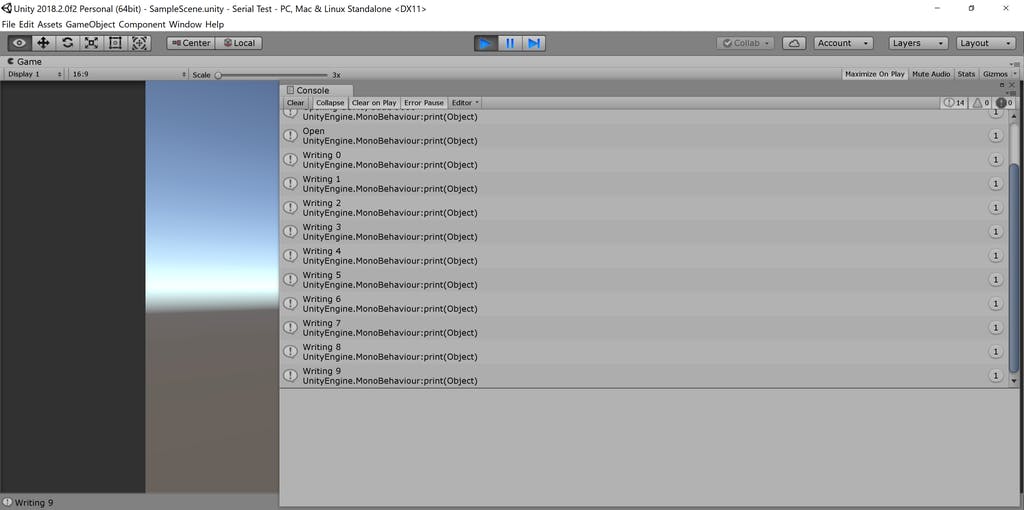Toggle Local handle orientation button

click(238, 43)
